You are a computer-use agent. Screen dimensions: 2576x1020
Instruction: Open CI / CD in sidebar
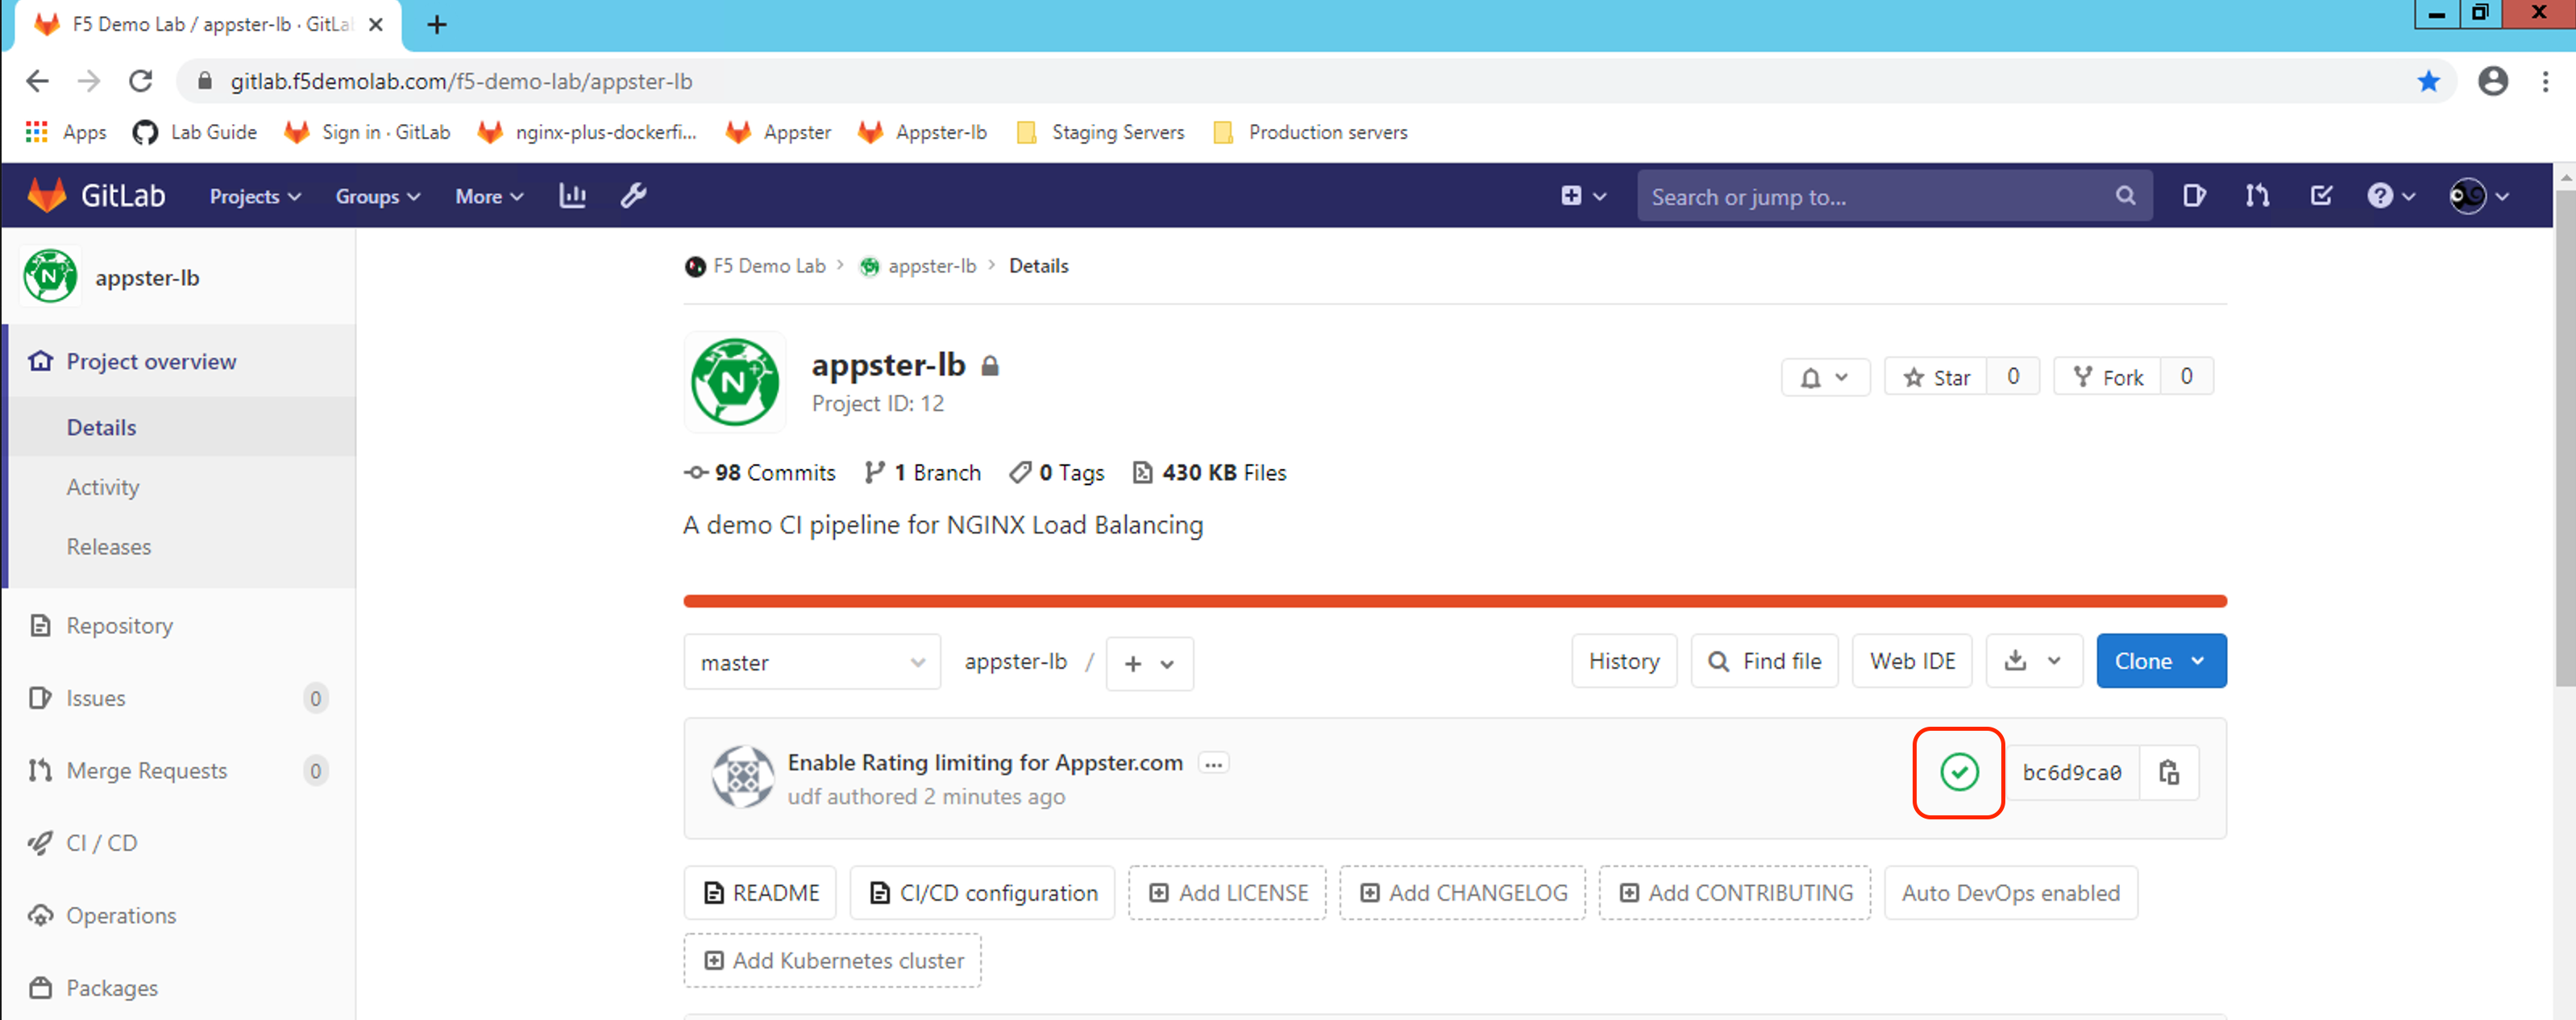click(x=102, y=843)
